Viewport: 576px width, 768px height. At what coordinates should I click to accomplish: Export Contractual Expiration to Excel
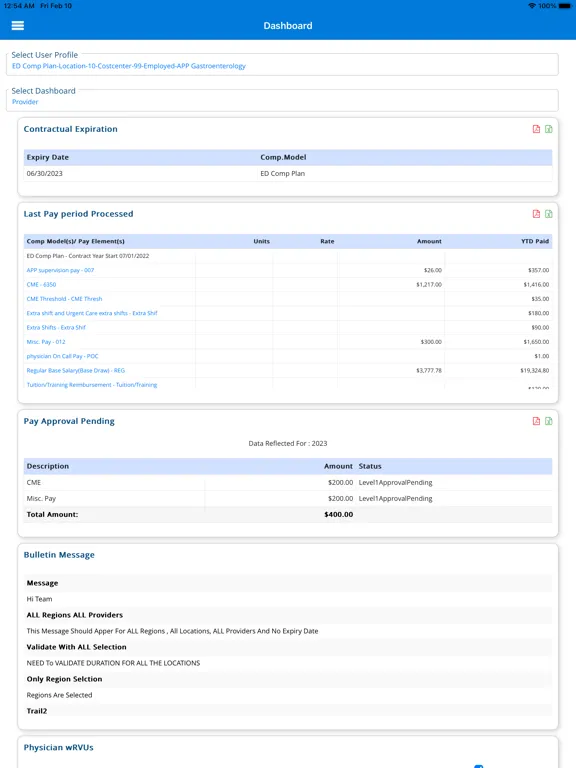[549, 129]
